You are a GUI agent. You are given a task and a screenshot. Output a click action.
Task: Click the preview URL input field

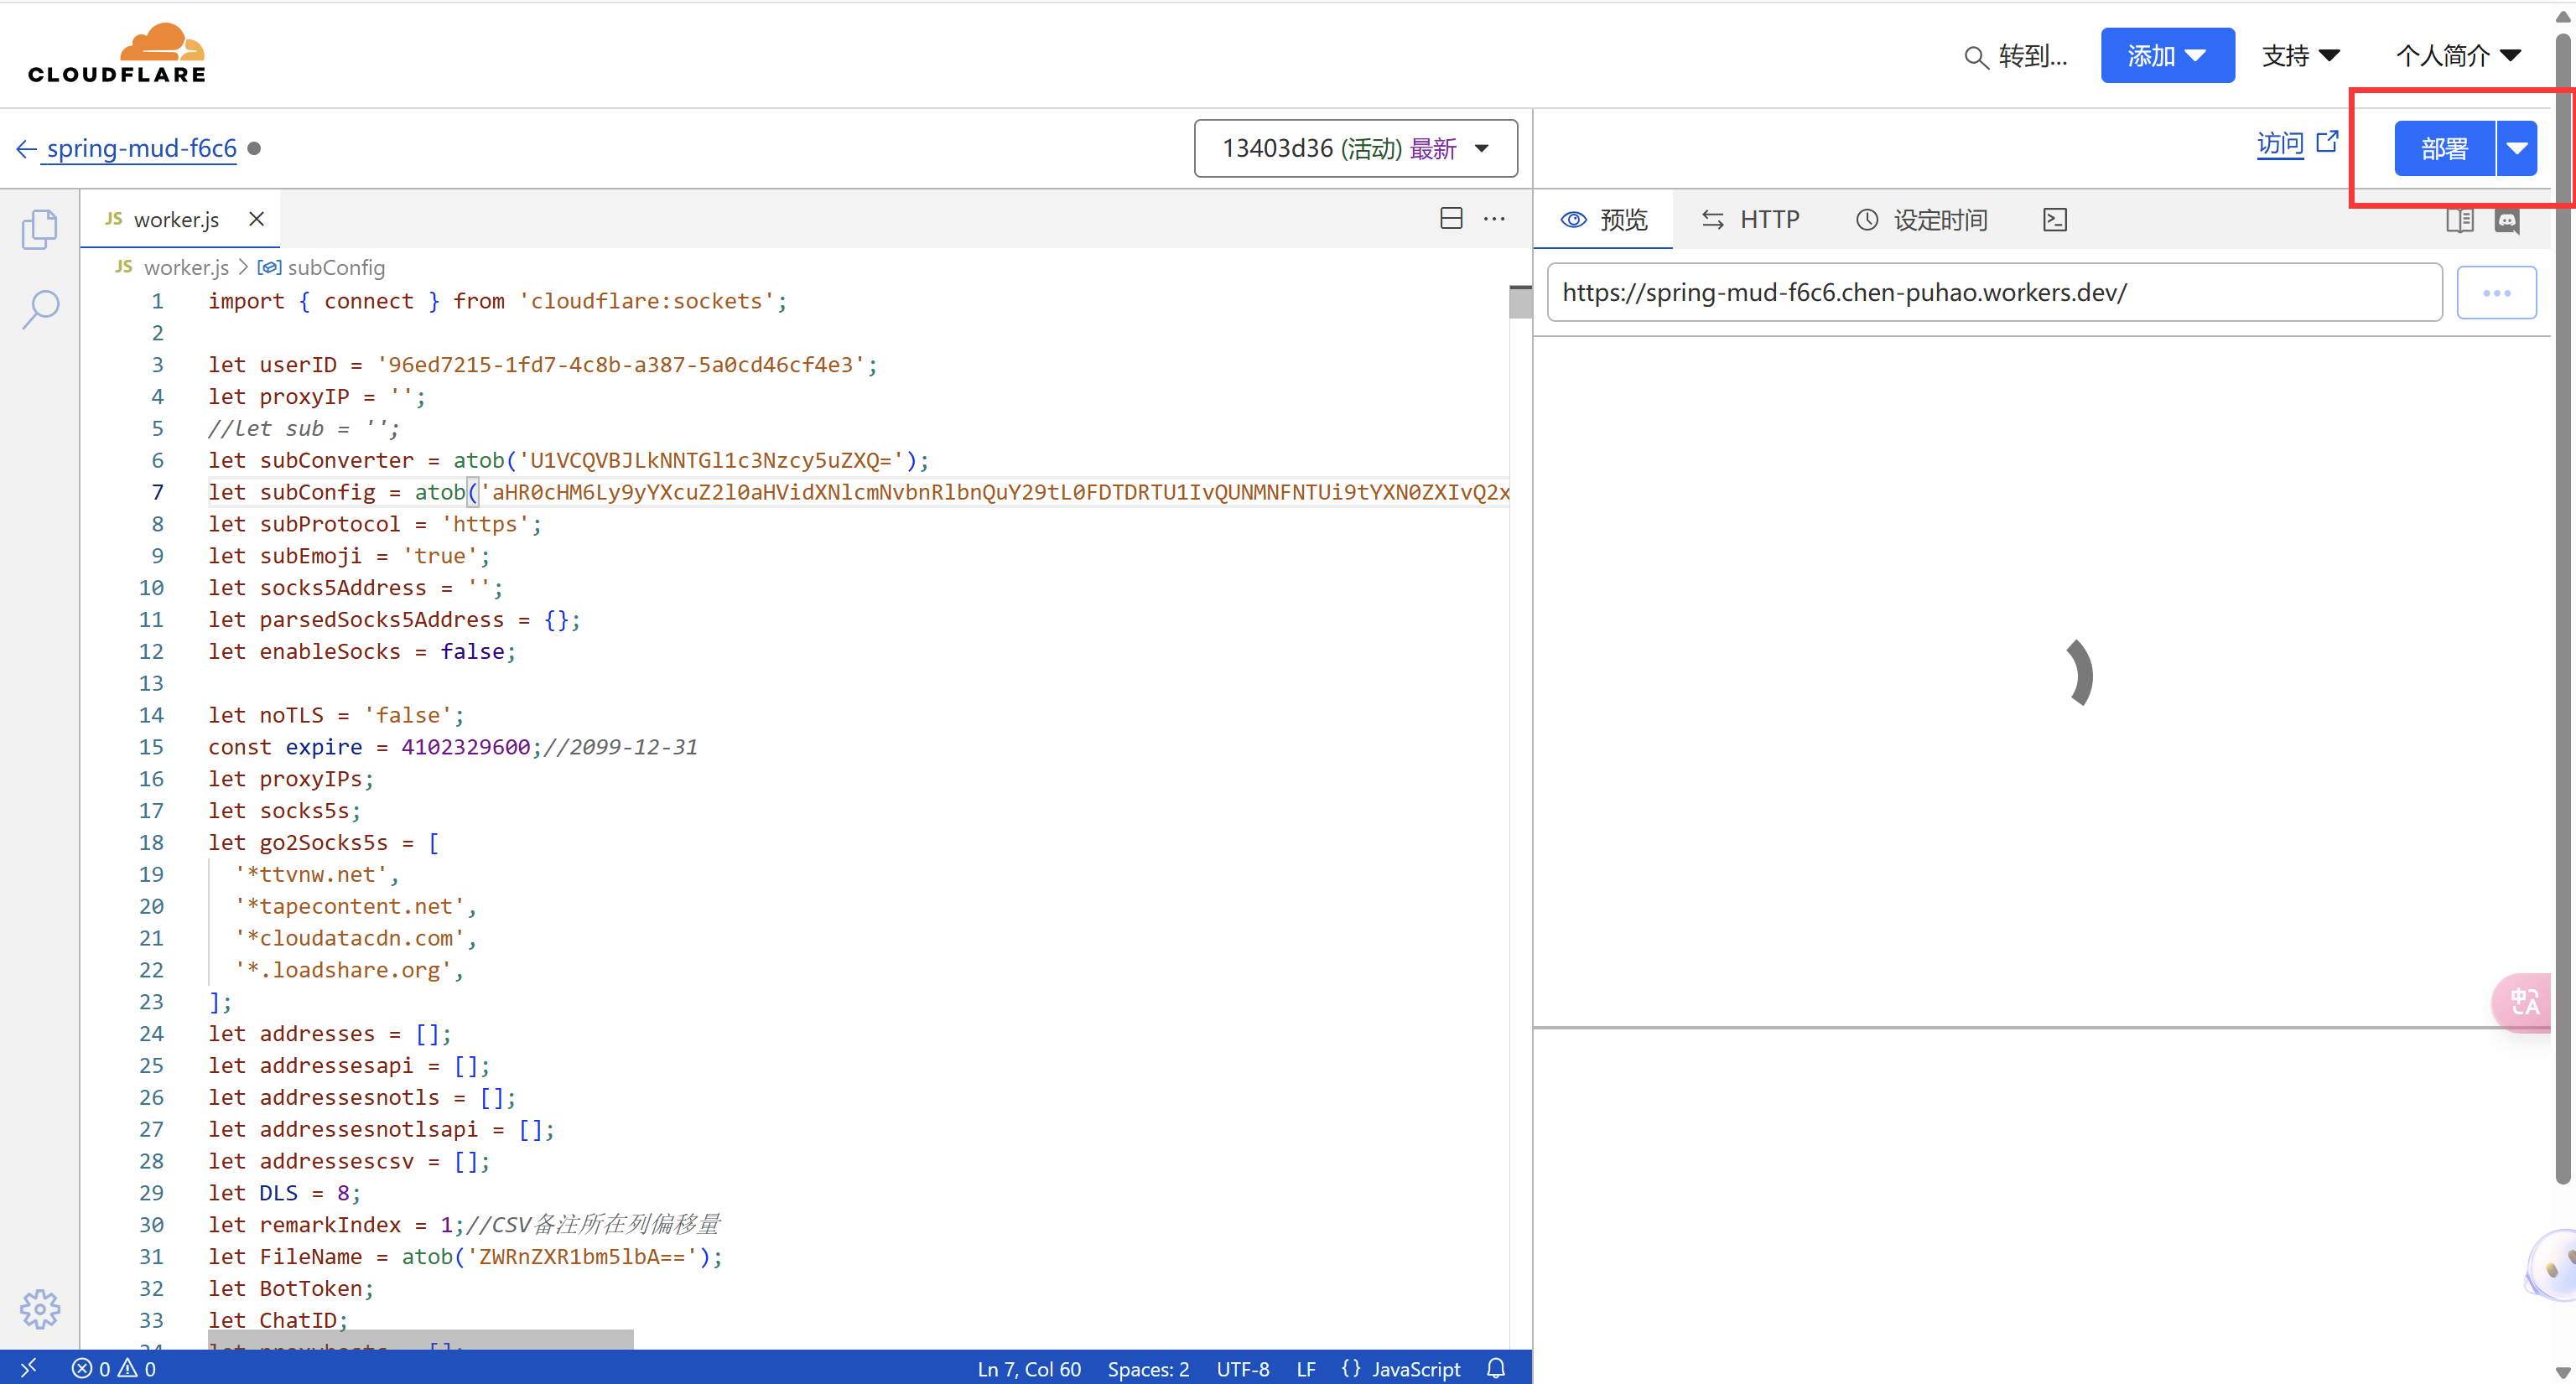tap(1994, 292)
